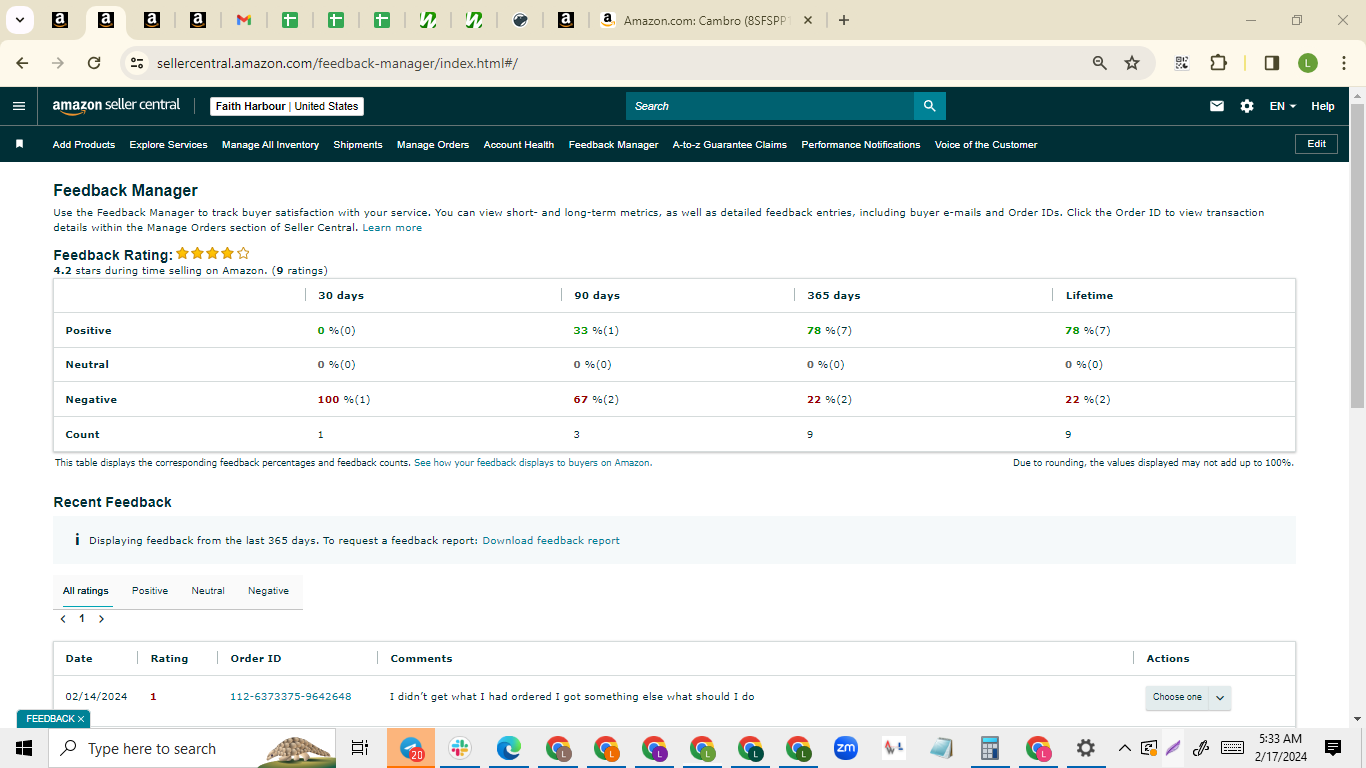Open Telegram from the taskbar

(412, 748)
